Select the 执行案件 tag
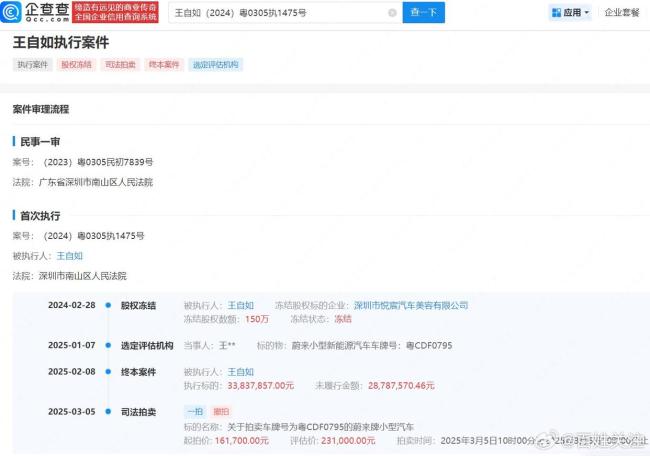The height and width of the screenshot is (456, 650). point(33,65)
